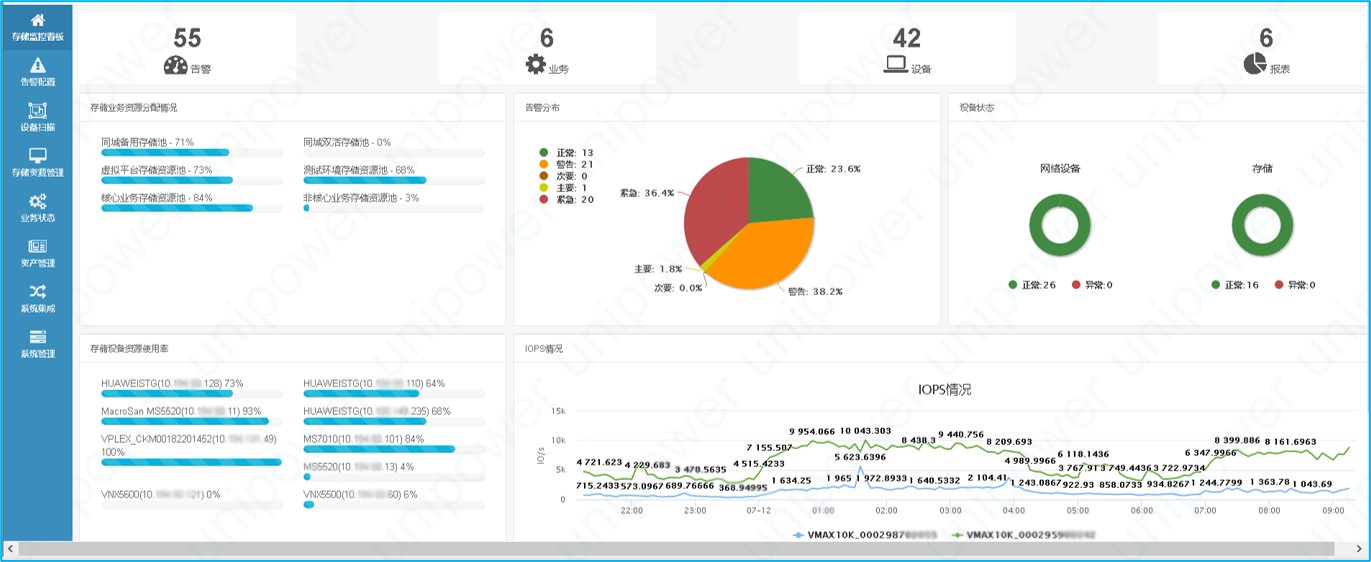
Task: Open 存储资源管理 monitor icon
Action: click(37, 162)
